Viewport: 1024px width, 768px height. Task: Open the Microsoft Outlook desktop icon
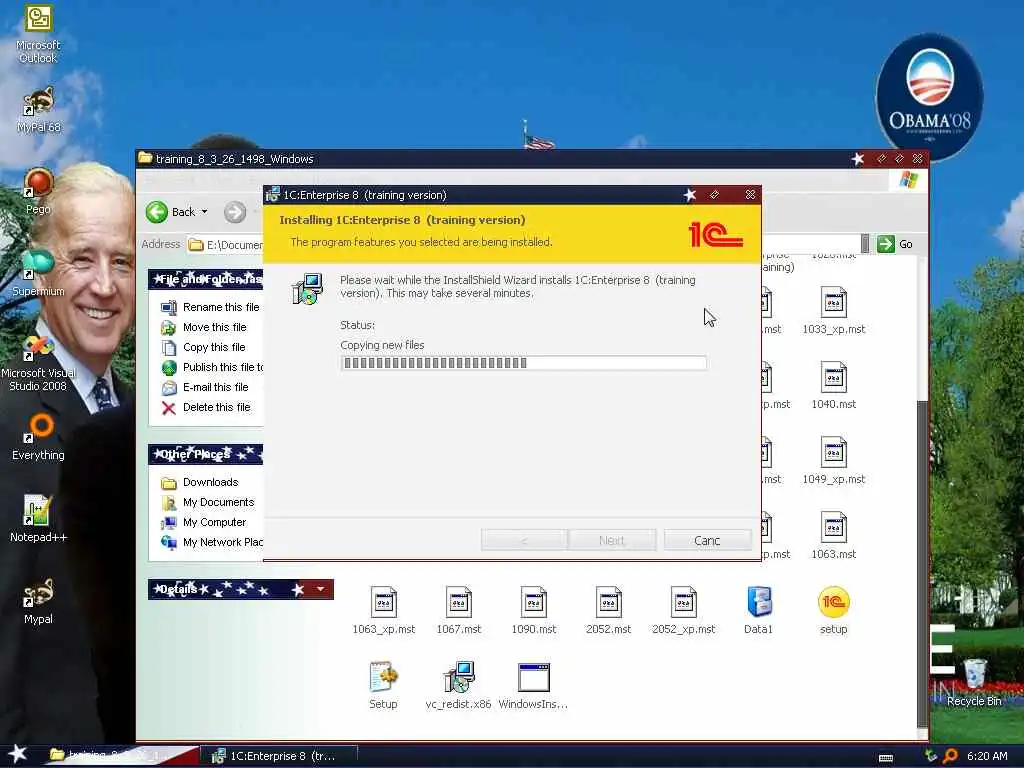38,33
